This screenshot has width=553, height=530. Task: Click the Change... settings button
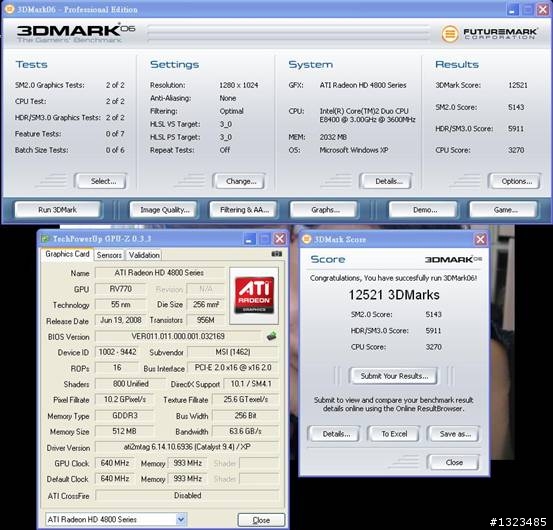coord(239,181)
